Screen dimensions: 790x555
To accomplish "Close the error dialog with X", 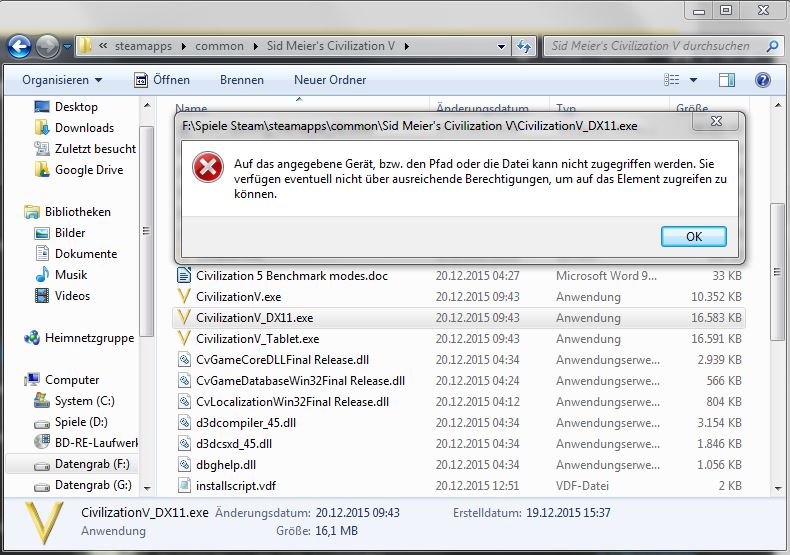I will tap(716, 121).
